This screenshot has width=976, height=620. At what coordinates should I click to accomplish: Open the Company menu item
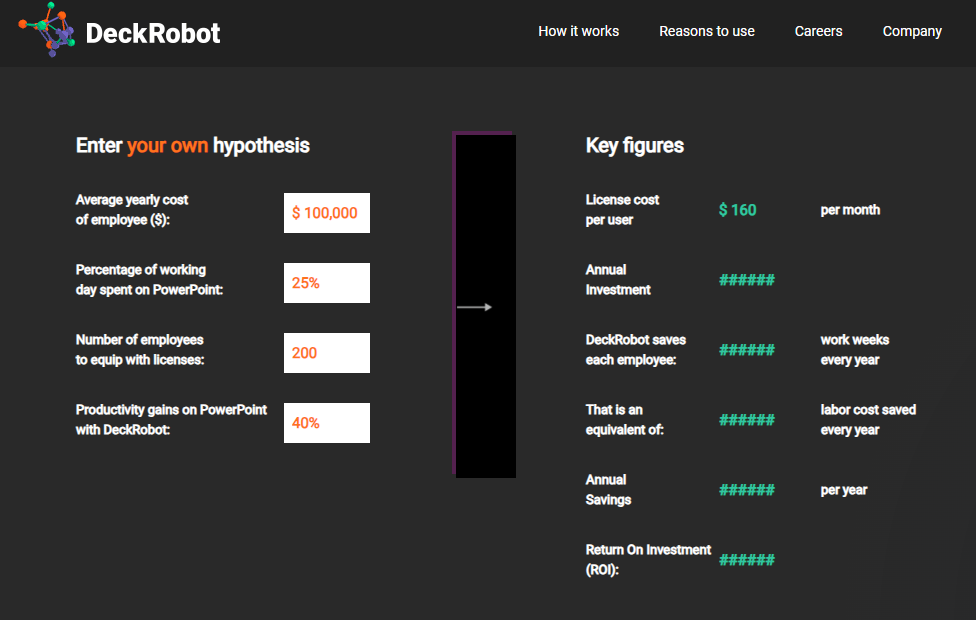pyautogui.click(x=912, y=32)
